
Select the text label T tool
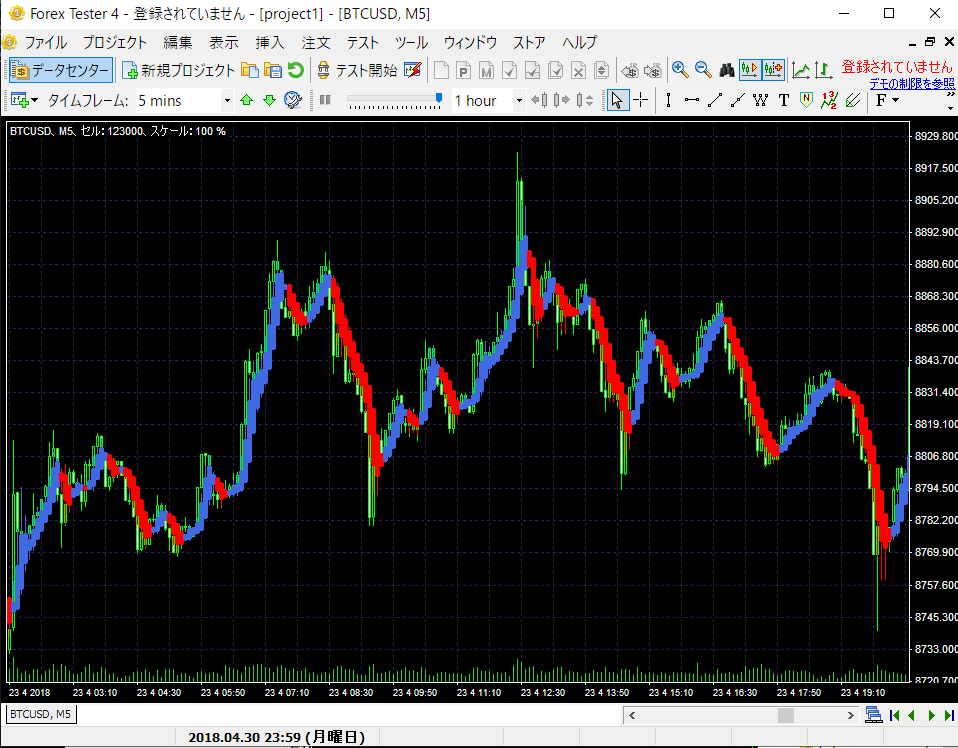point(783,100)
